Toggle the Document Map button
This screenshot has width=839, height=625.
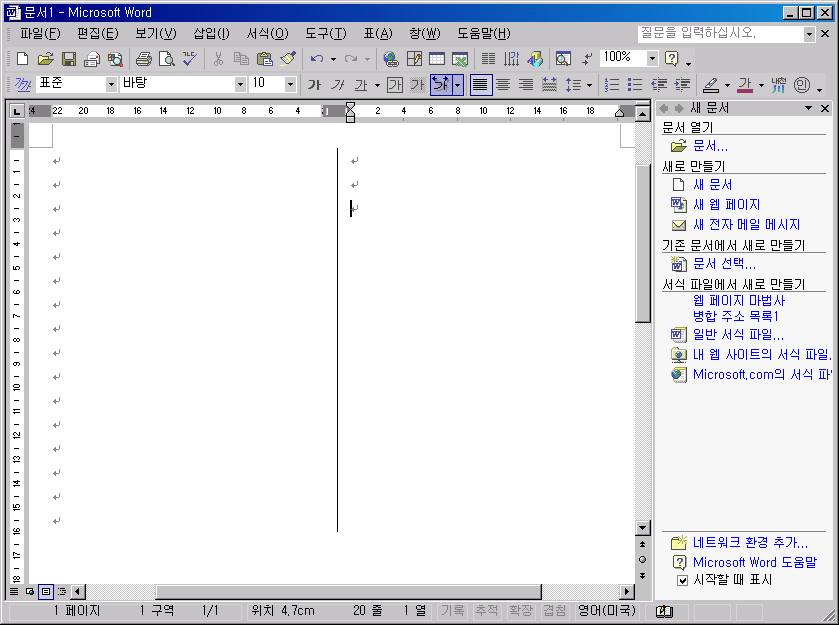coord(563,58)
